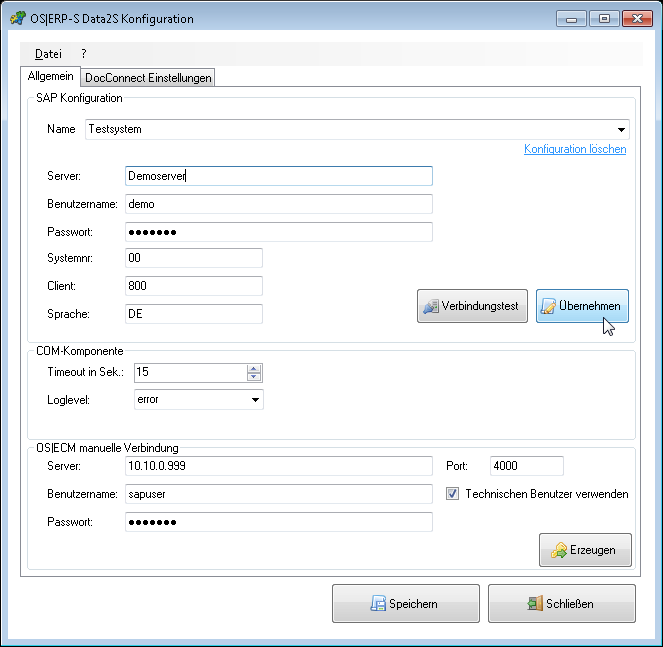This screenshot has height=647, width=663.
Task: Maximize the Data2S Konfiguration window
Action: click(x=604, y=19)
